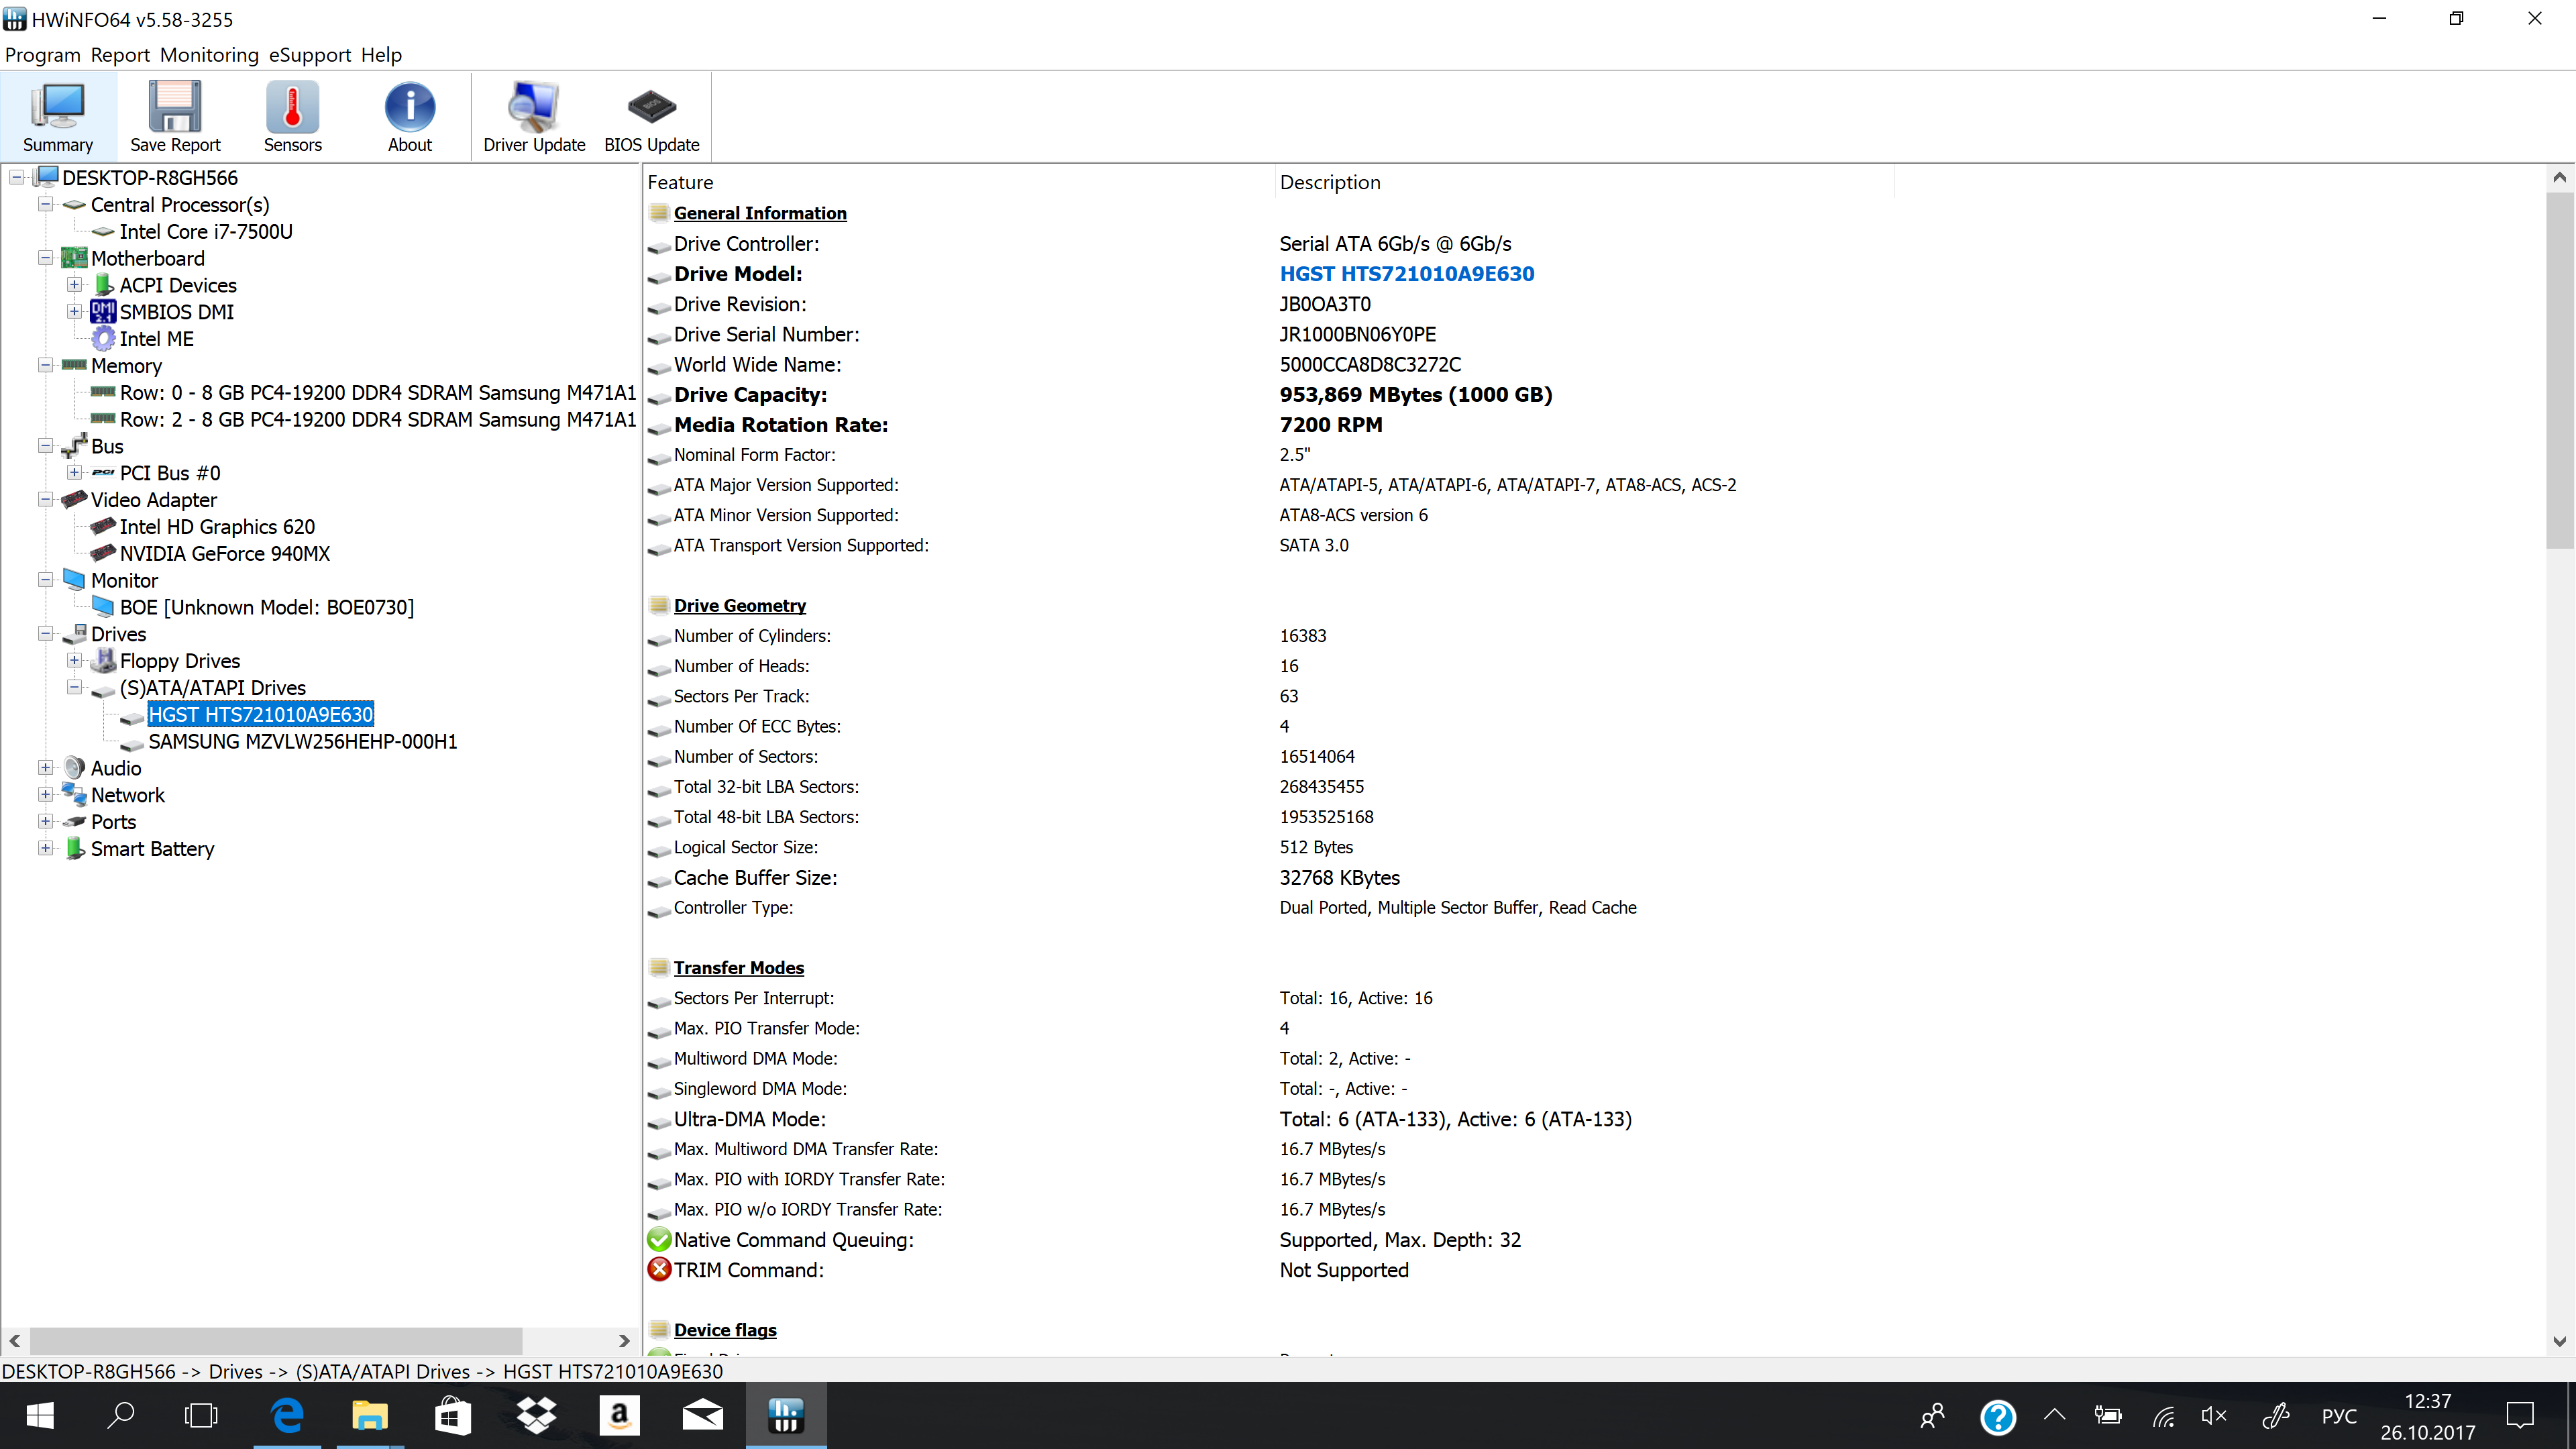Expand the Smart Battery node

coord(46,848)
